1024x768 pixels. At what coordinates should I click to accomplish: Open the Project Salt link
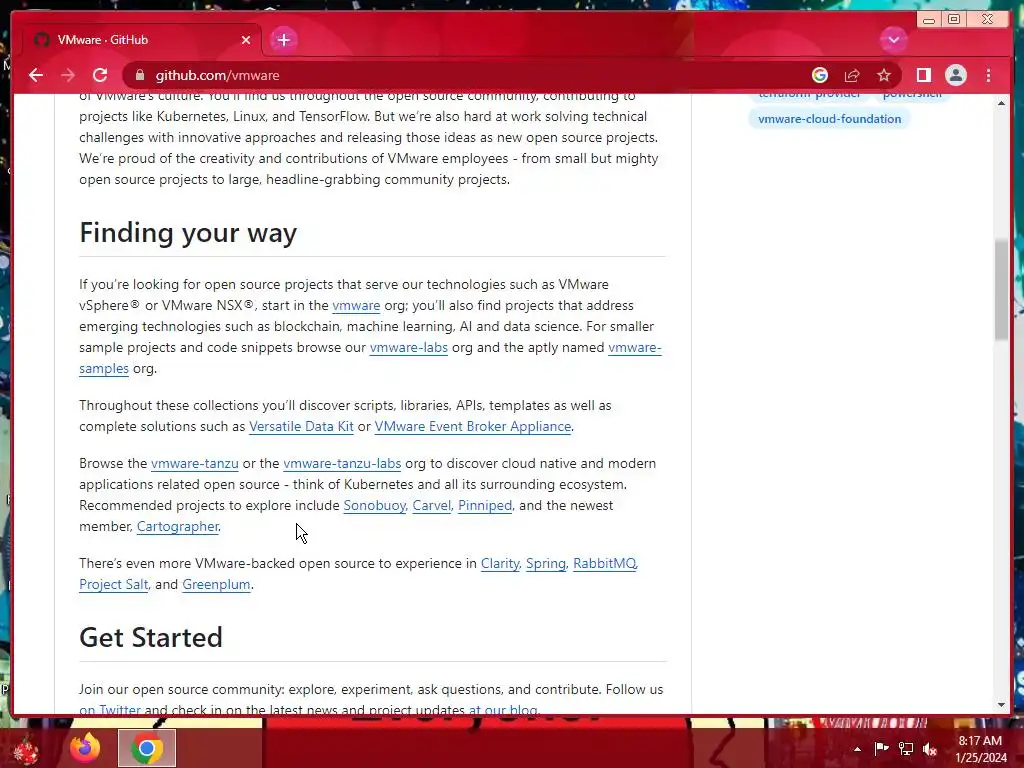point(114,584)
